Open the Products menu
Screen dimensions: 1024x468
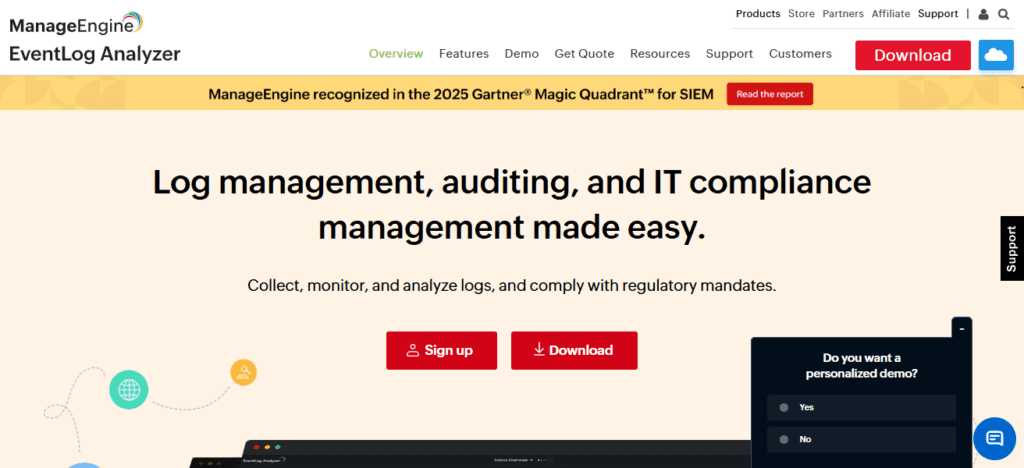click(x=758, y=14)
